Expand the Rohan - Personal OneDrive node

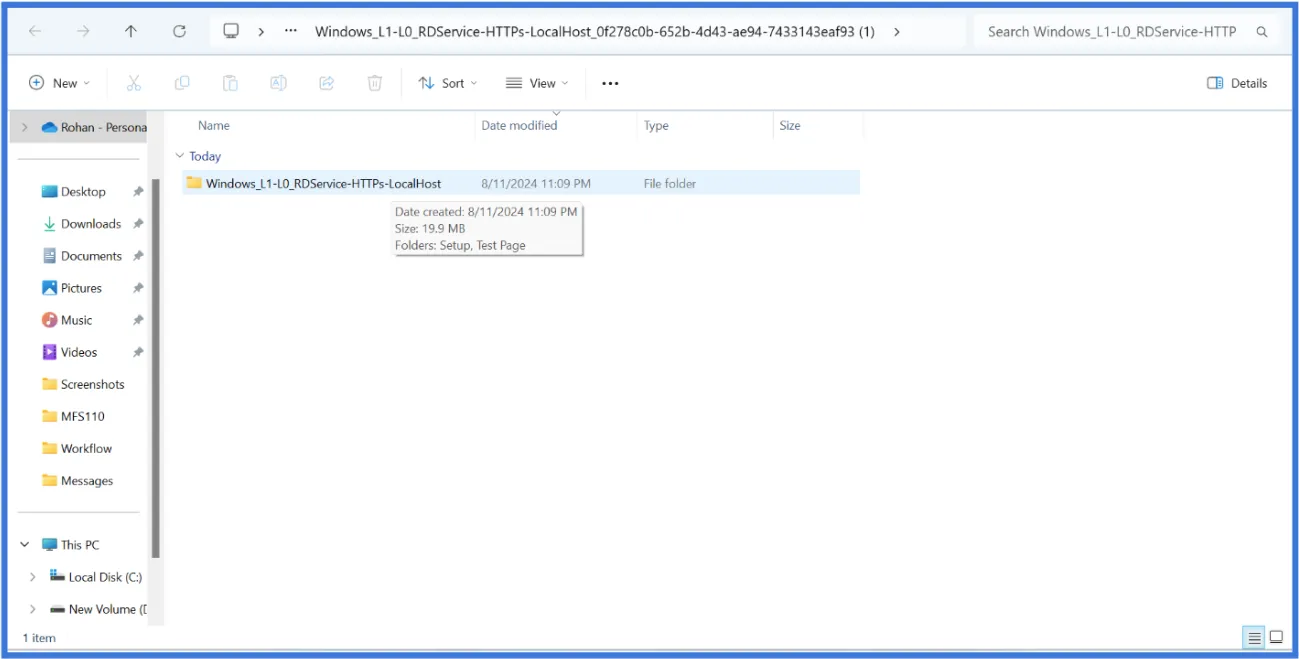(x=25, y=127)
